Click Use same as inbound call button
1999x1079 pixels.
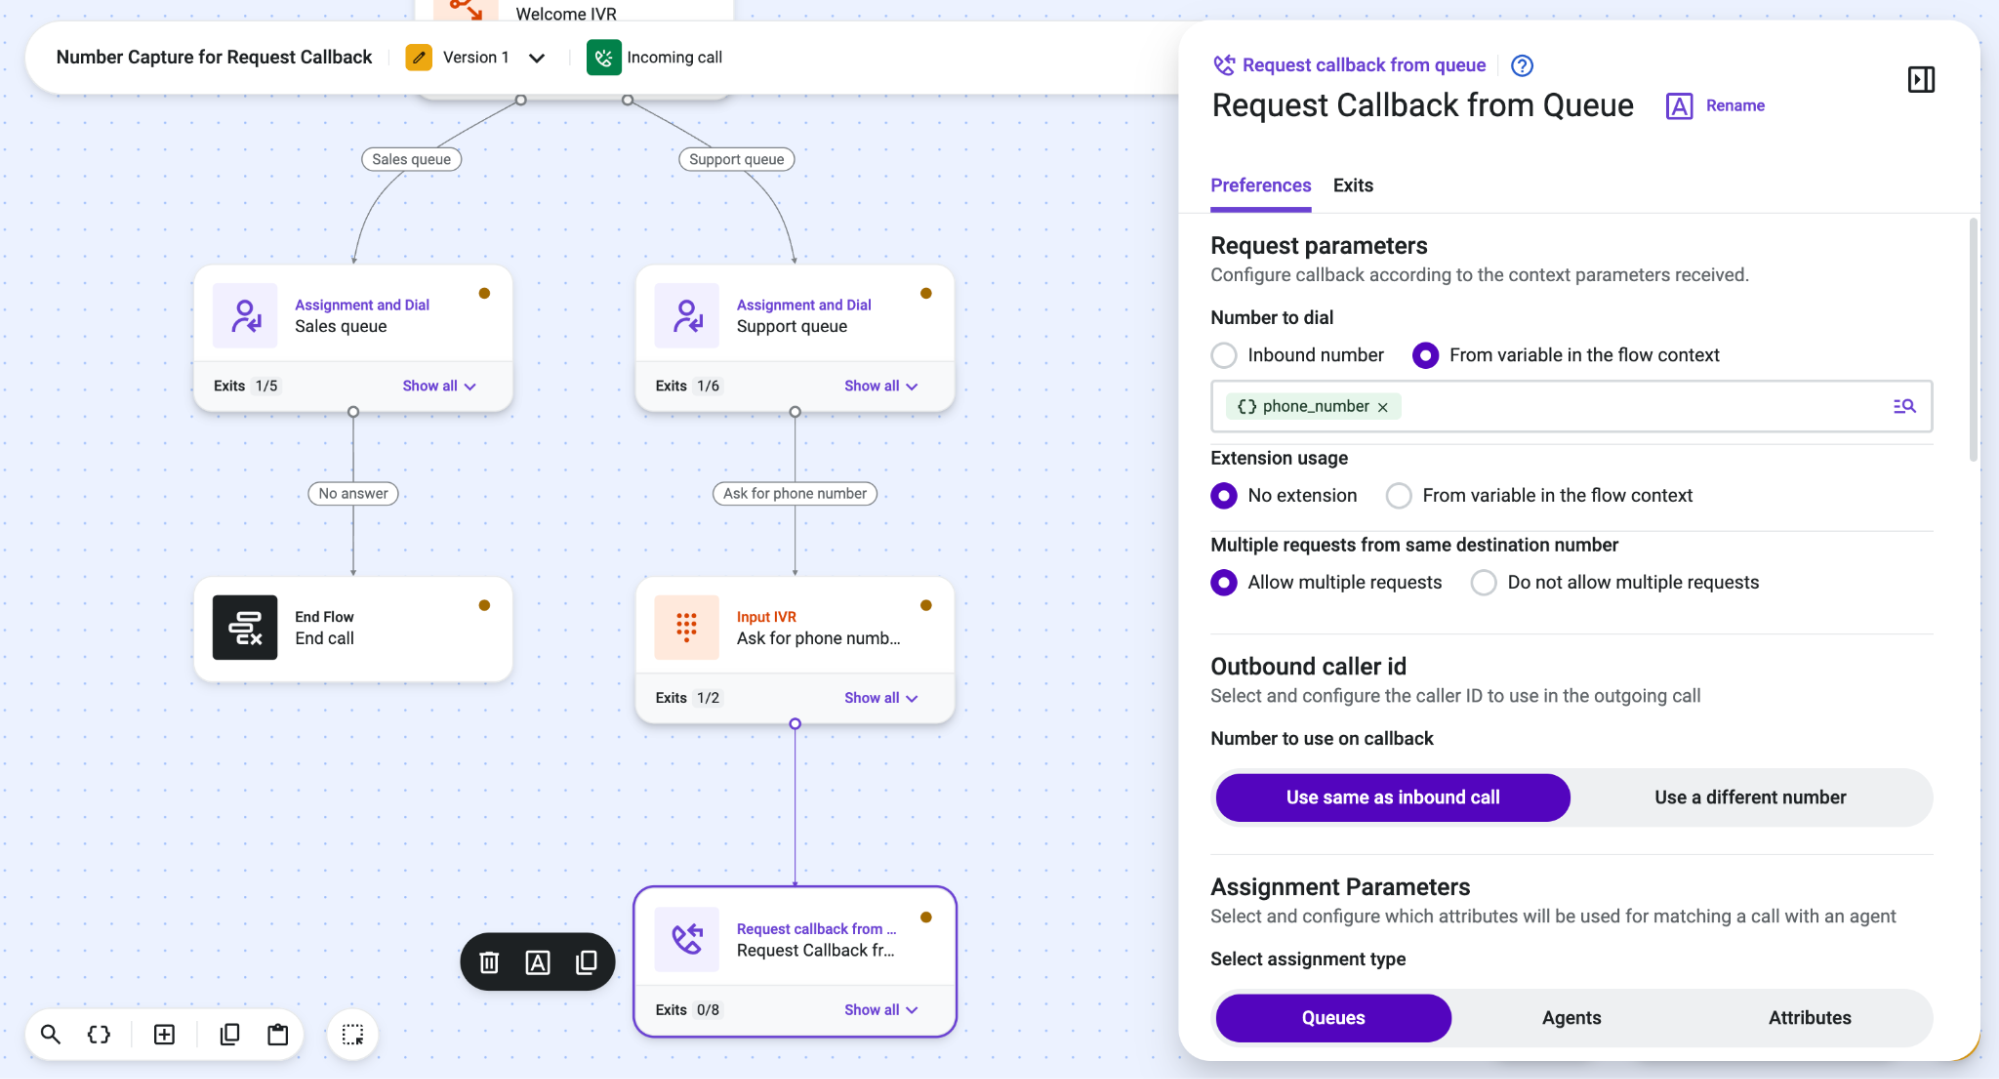(1392, 797)
